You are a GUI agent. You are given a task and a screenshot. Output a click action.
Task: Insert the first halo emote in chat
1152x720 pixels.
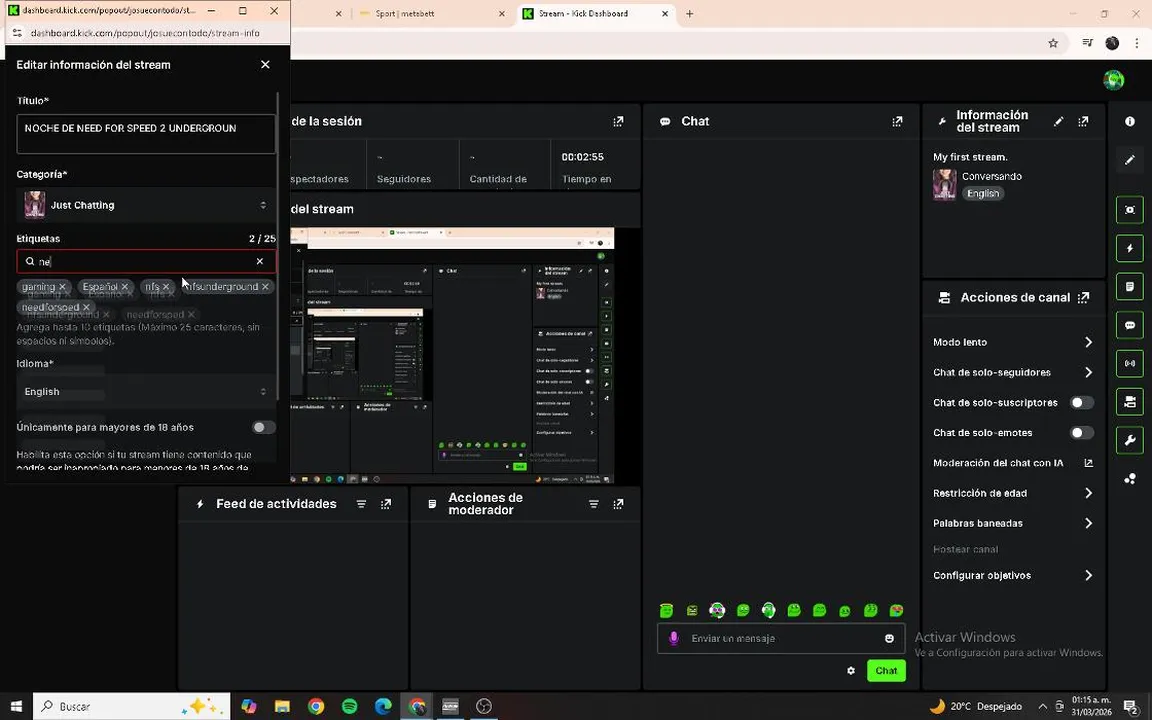[x=666, y=610]
